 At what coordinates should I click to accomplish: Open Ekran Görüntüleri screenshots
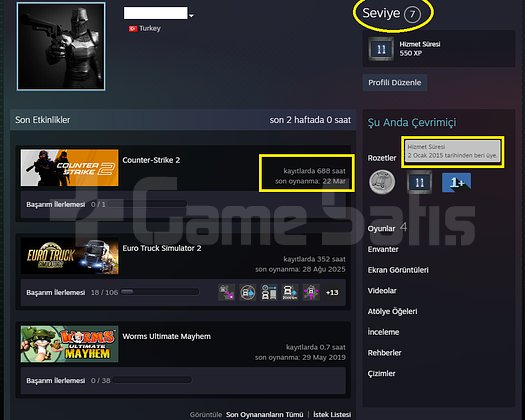pyautogui.click(x=398, y=270)
